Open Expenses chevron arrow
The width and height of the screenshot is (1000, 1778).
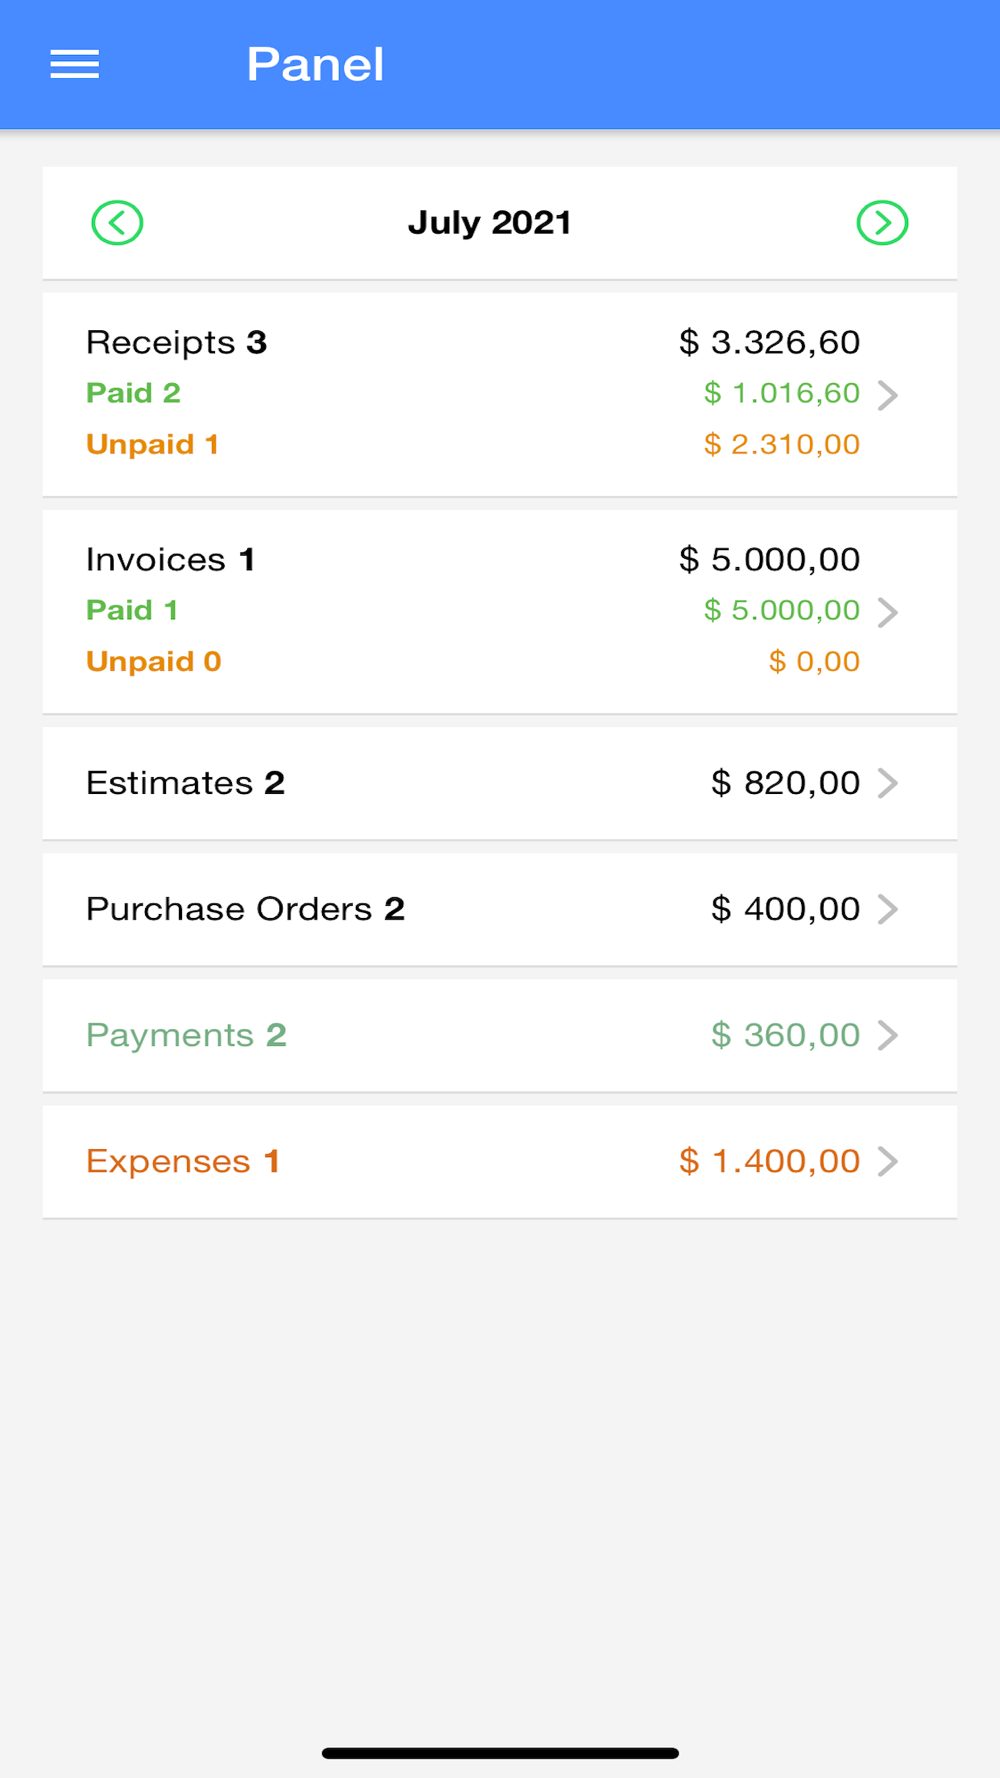point(888,1161)
